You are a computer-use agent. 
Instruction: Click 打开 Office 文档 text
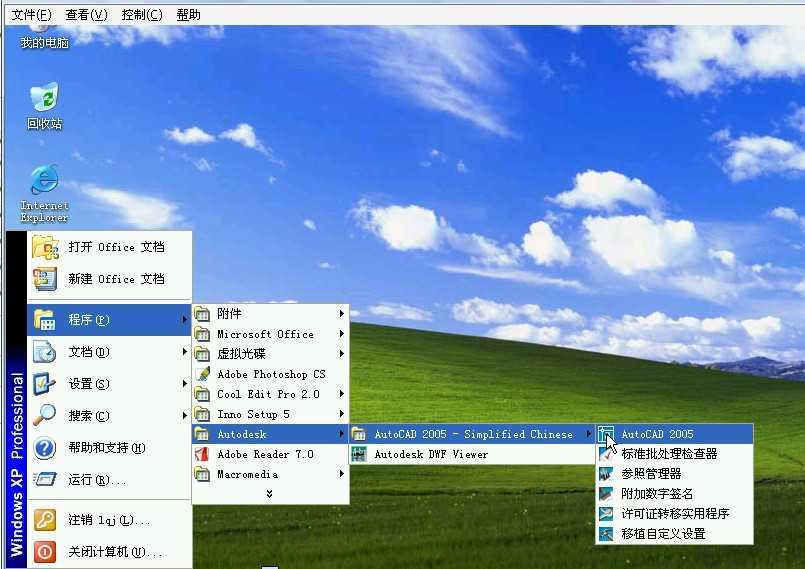pos(117,247)
